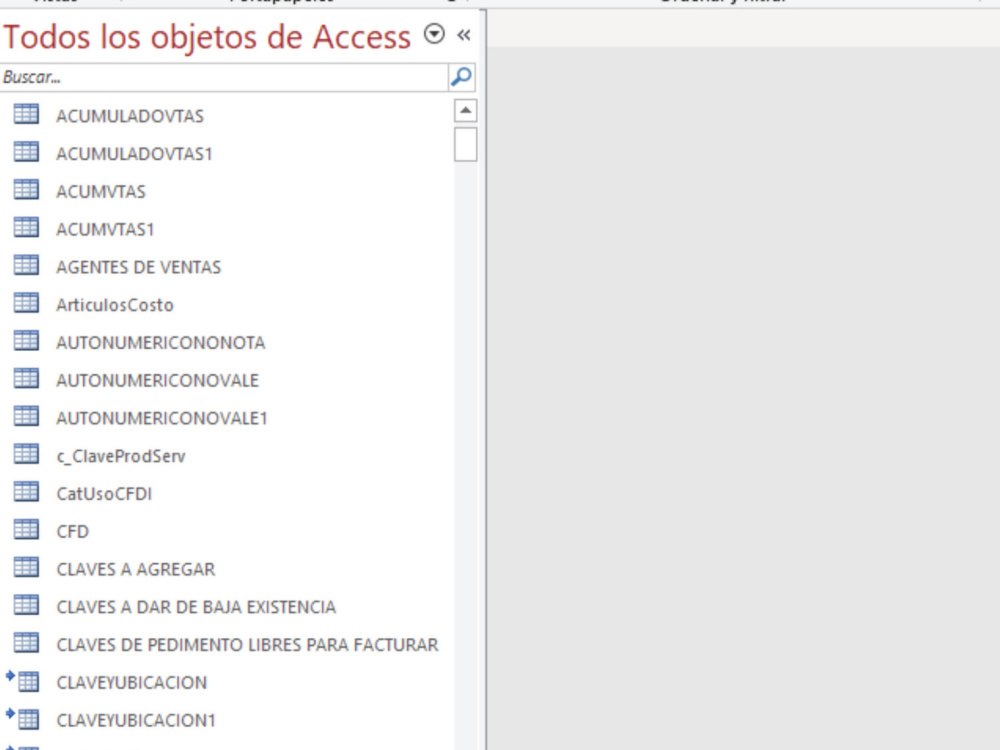The image size is (1000, 750).
Task: Select the CLAVEYUBICACION1 linked table name
Action: click(x=136, y=720)
